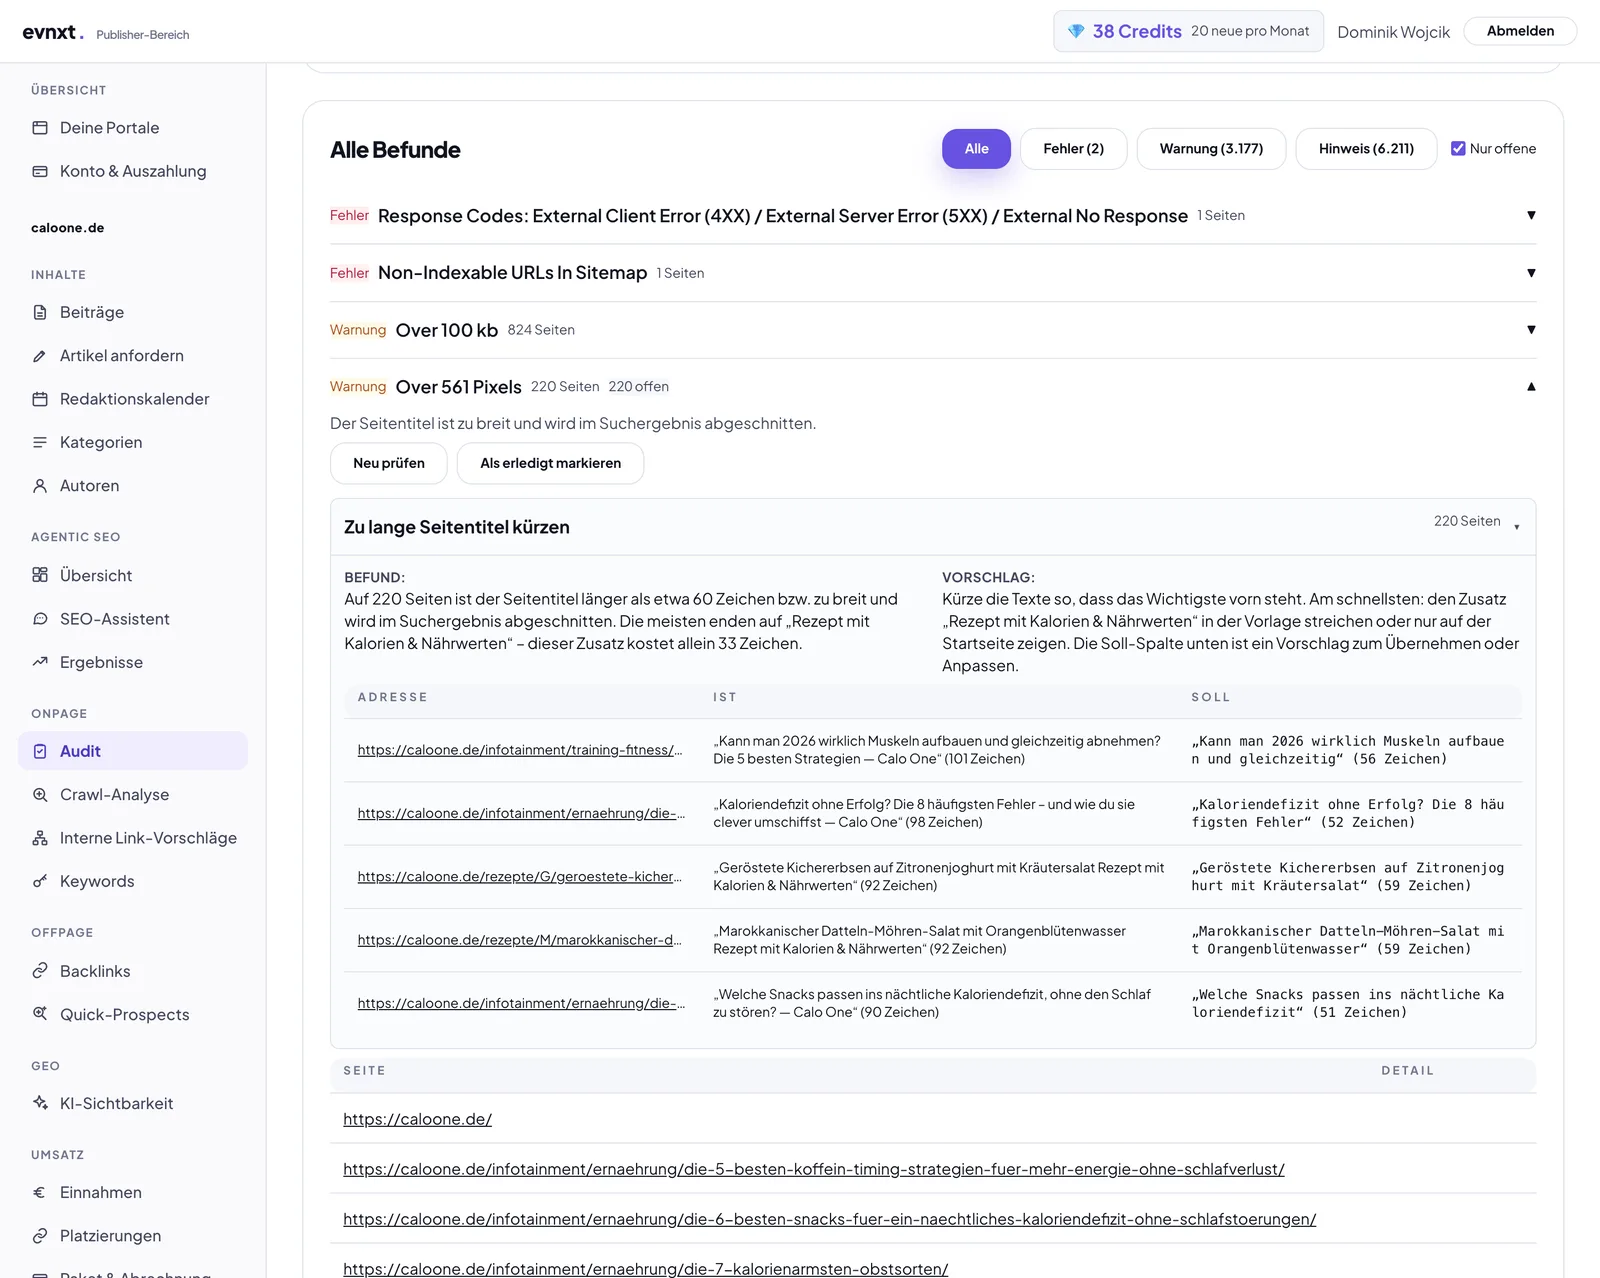Click the Artikel anfordern pencil icon
Screen dimensions: 1600x1278
point(40,356)
